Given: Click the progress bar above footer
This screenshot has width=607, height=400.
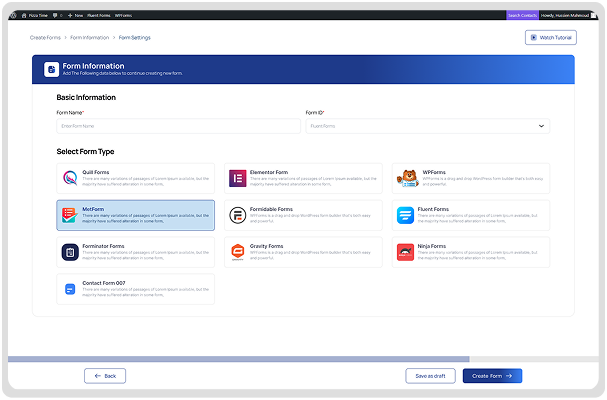Looking at the screenshot, I should tap(303, 359).
